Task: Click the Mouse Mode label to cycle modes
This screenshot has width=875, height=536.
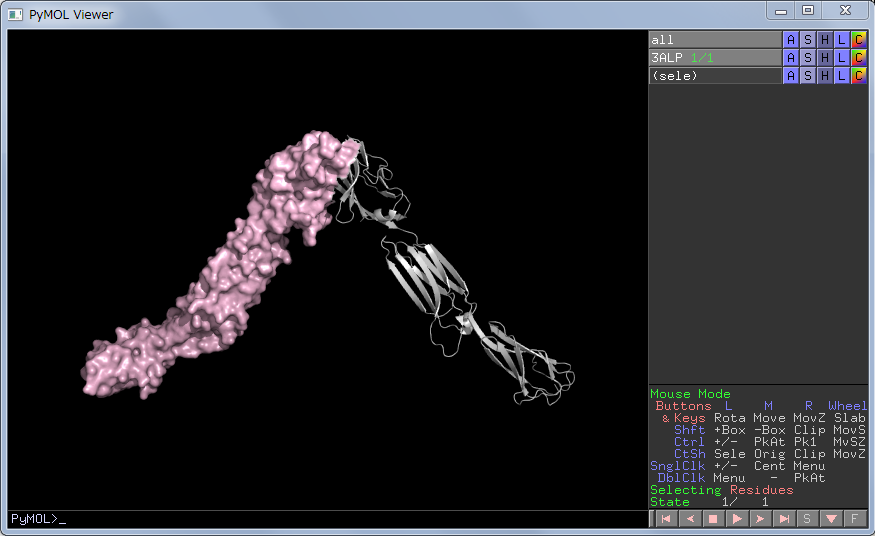Action: point(691,394)
